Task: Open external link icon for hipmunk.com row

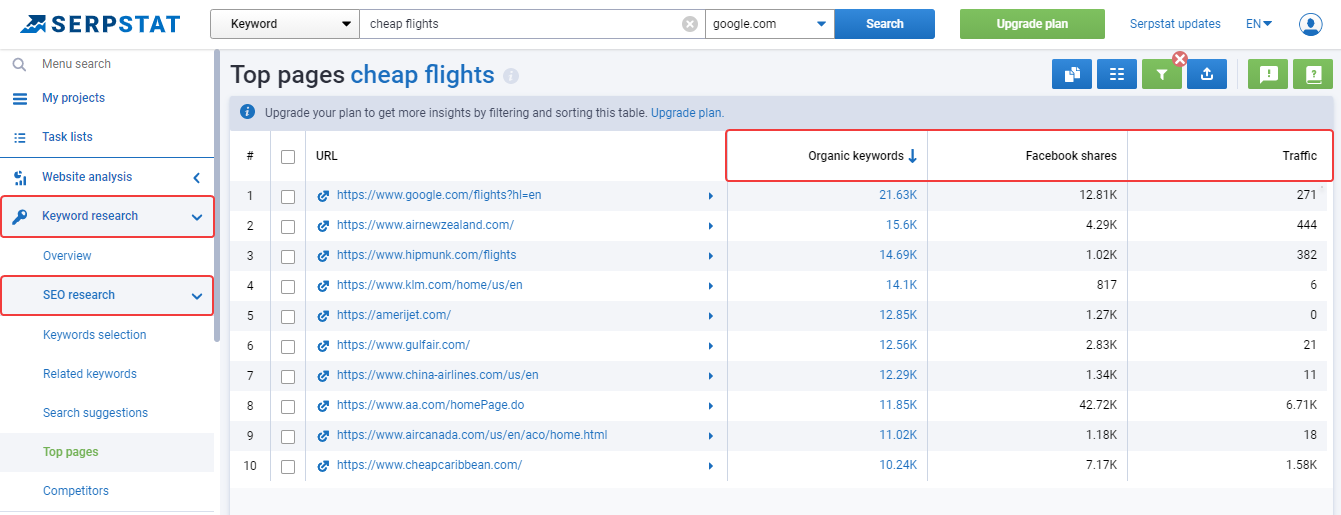Action: [x=323, y=256]
